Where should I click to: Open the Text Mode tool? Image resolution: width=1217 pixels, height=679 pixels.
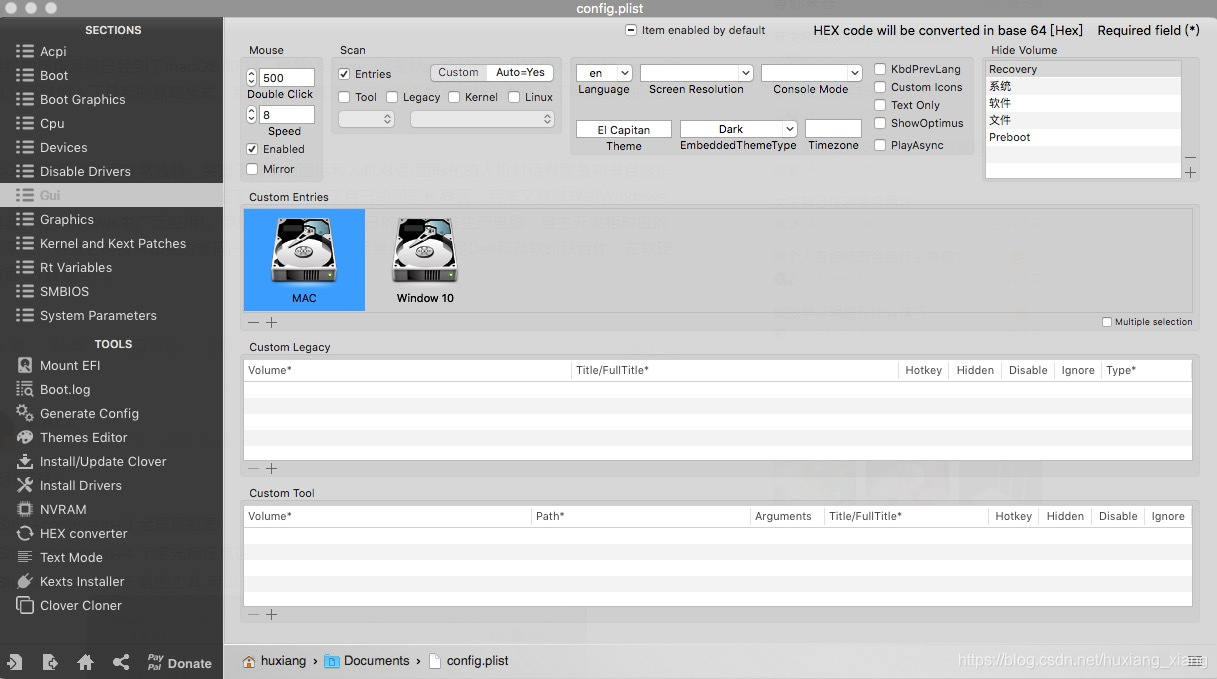click(x=71, y=557)
